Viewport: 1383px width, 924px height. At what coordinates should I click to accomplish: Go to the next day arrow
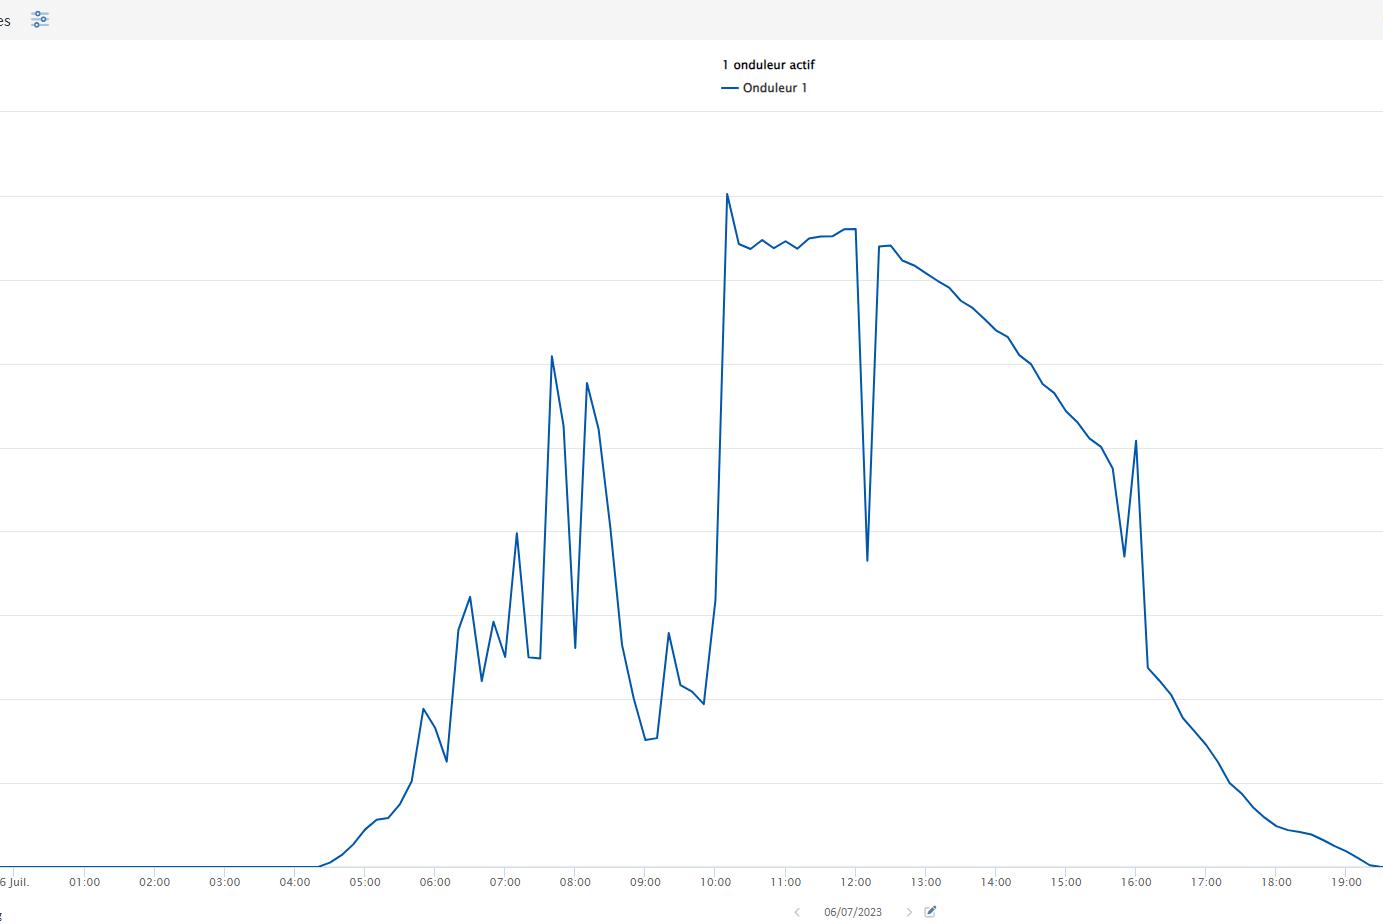click(x=909, y=912)
